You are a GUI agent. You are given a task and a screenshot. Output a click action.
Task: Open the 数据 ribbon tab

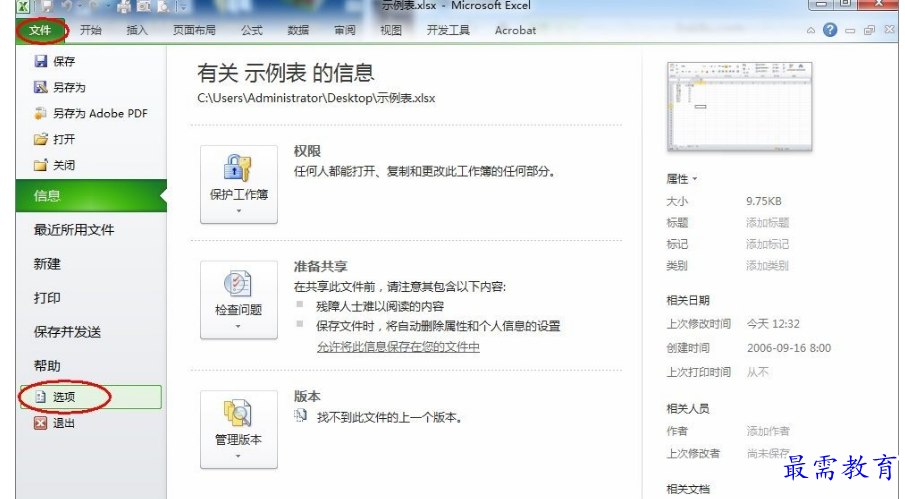[298, 30]
